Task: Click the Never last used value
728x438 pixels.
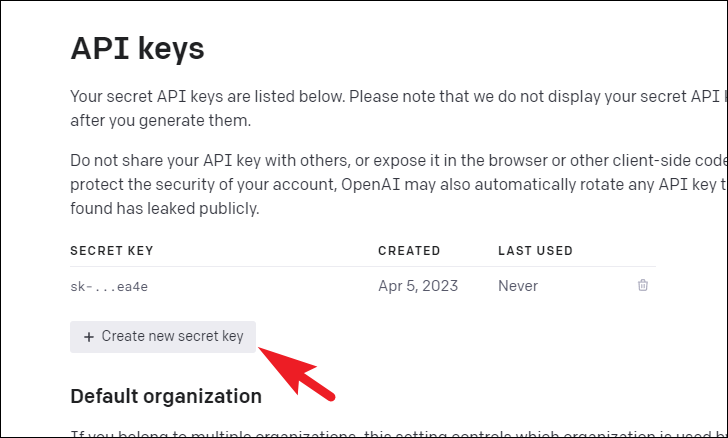Action: click(518, 286)
